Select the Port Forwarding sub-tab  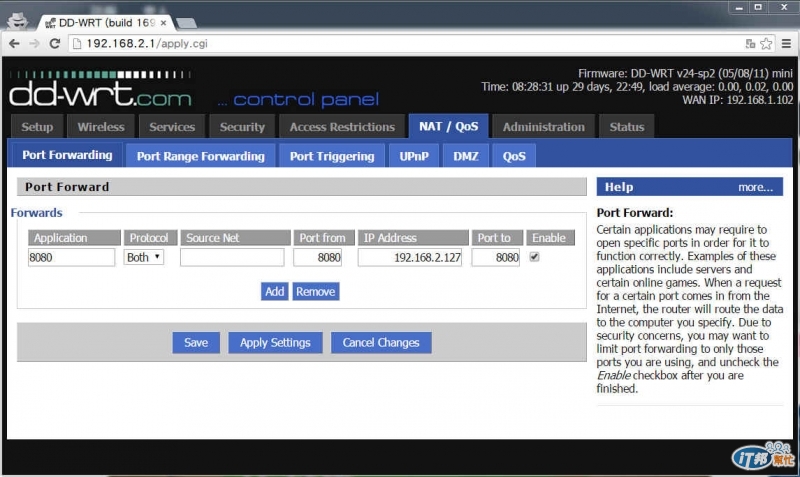click(x=67, y=155)
